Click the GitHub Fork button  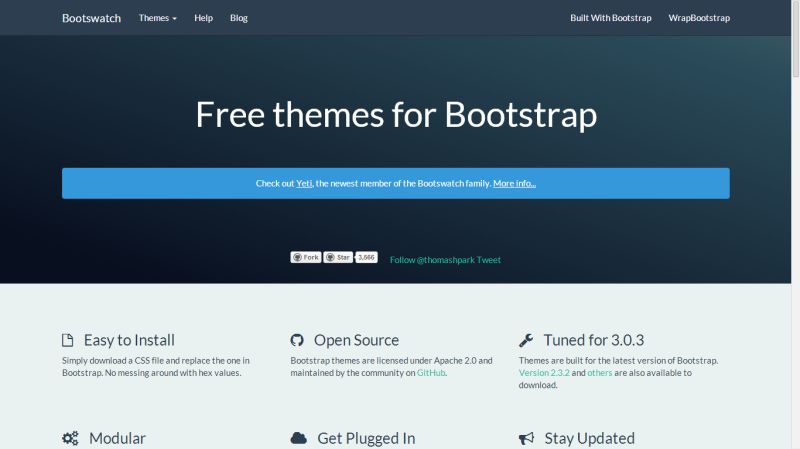[306, 257]
